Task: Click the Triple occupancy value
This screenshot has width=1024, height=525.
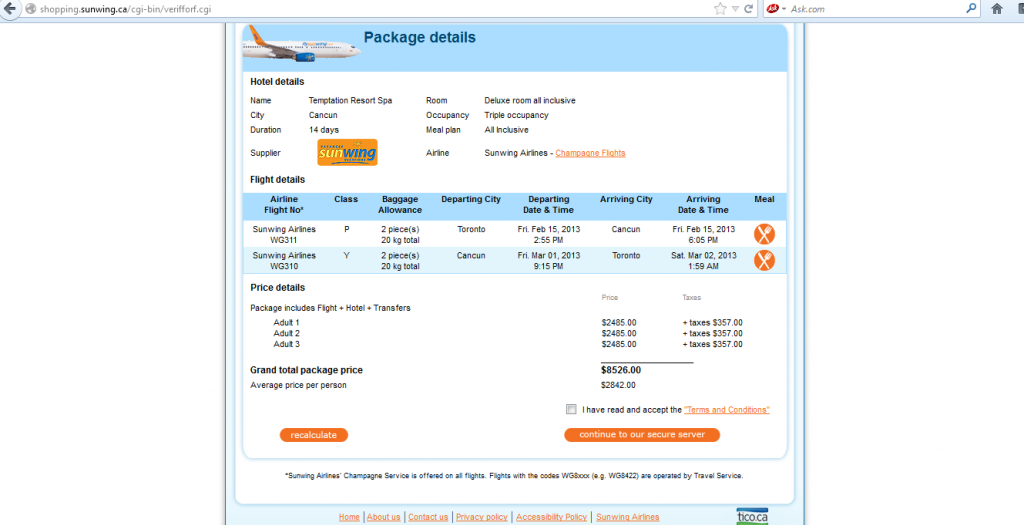Action: pos(516,115)
